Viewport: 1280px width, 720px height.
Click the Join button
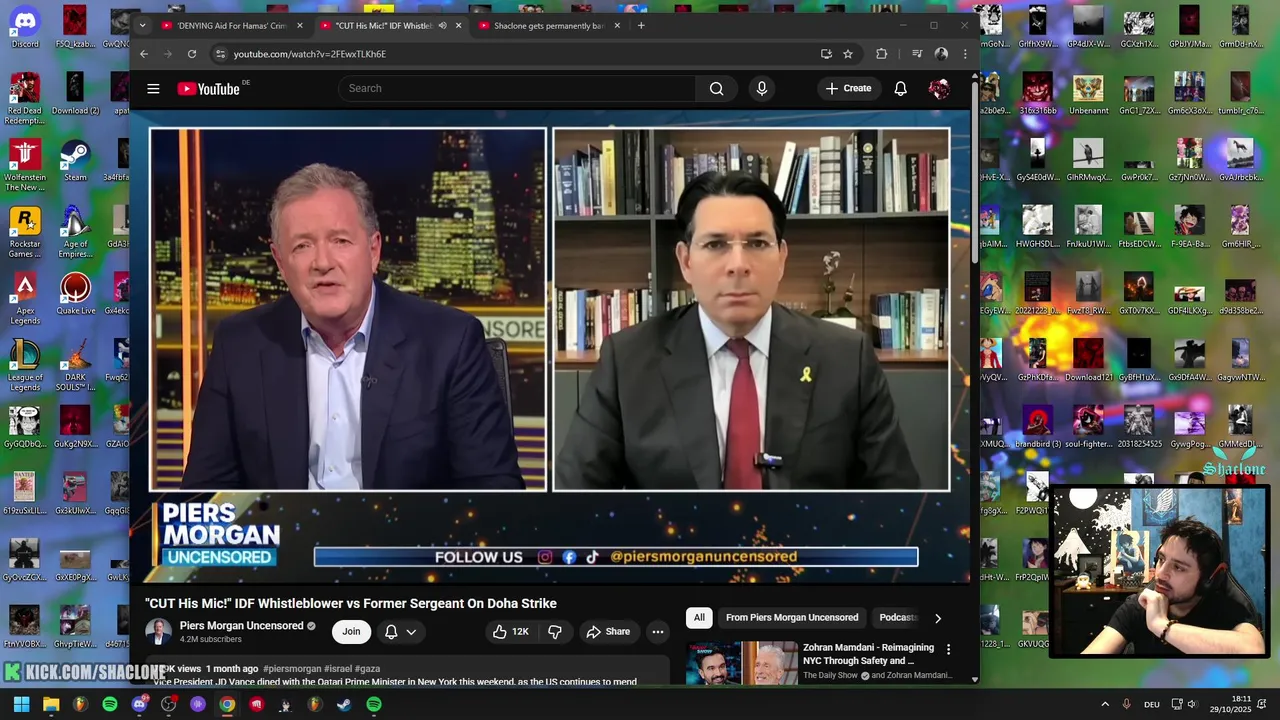click(351, 632)
